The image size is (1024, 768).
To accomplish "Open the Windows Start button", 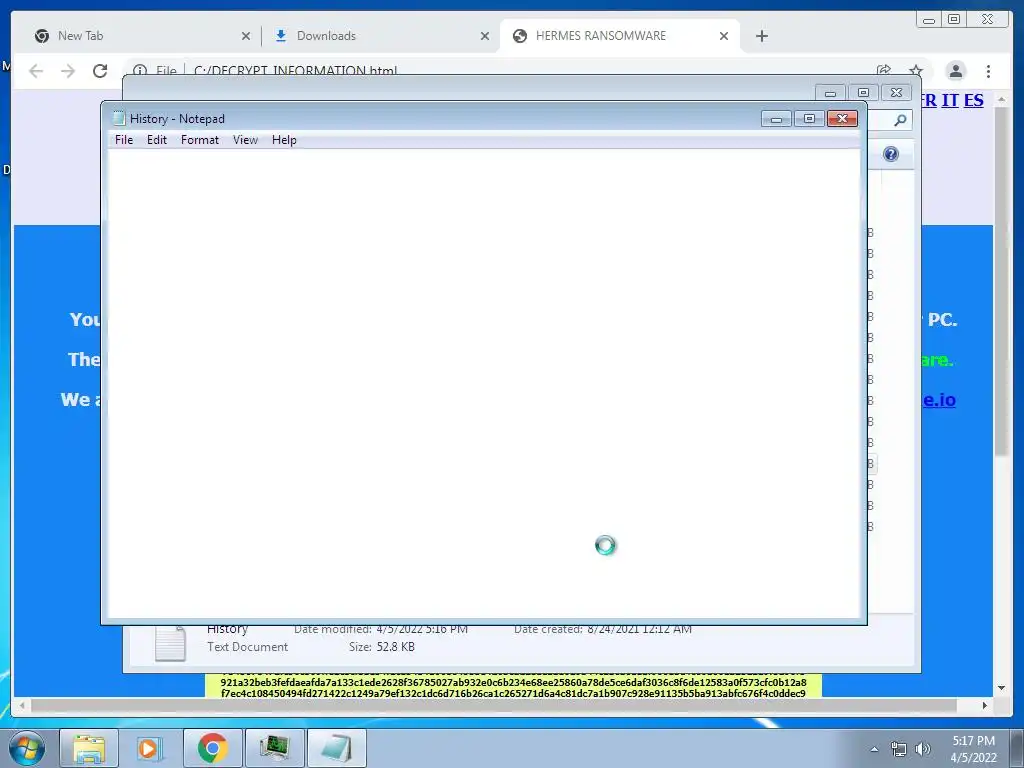I will click(26, 748).
